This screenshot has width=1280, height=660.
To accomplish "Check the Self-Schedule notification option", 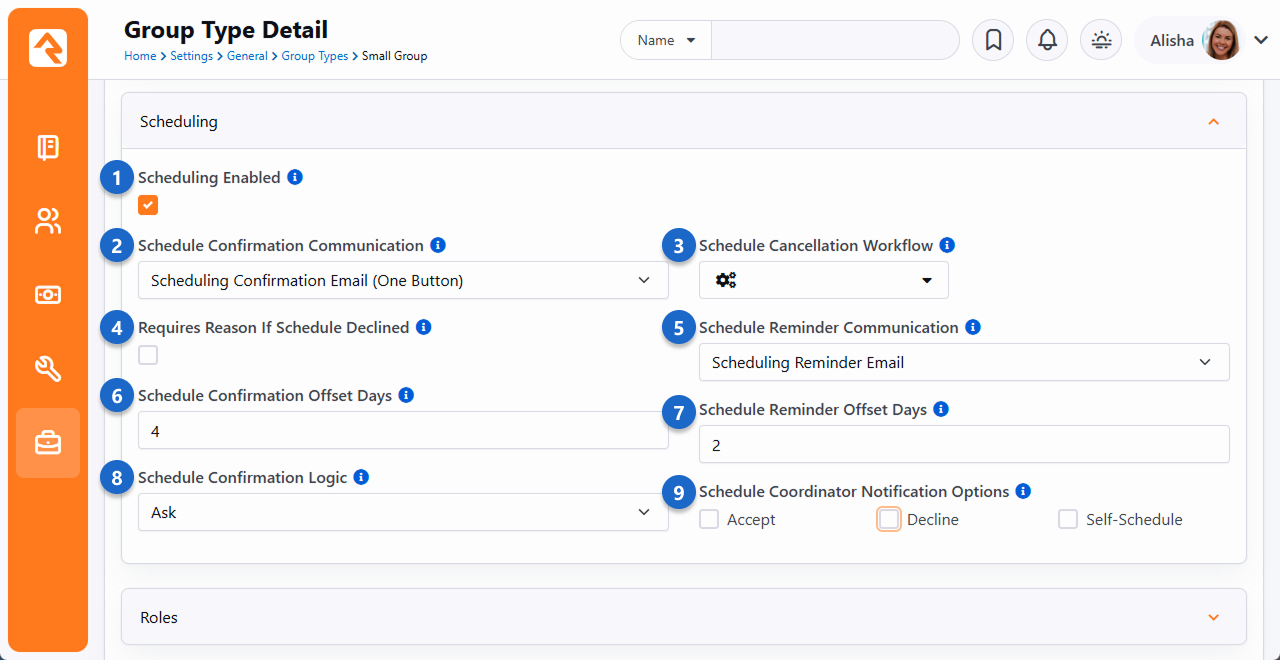I will pos(1068,519).
